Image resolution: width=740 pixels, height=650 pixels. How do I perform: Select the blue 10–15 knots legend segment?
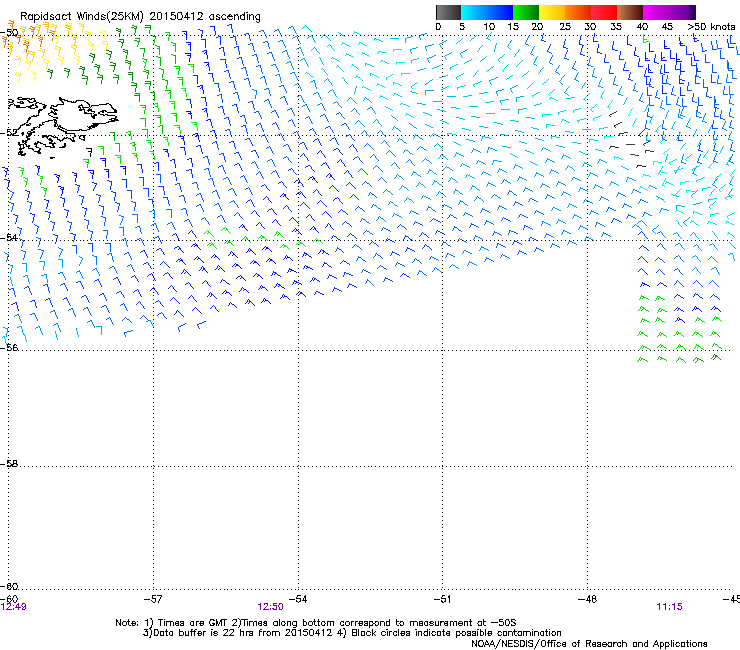[x=499, y=12]
